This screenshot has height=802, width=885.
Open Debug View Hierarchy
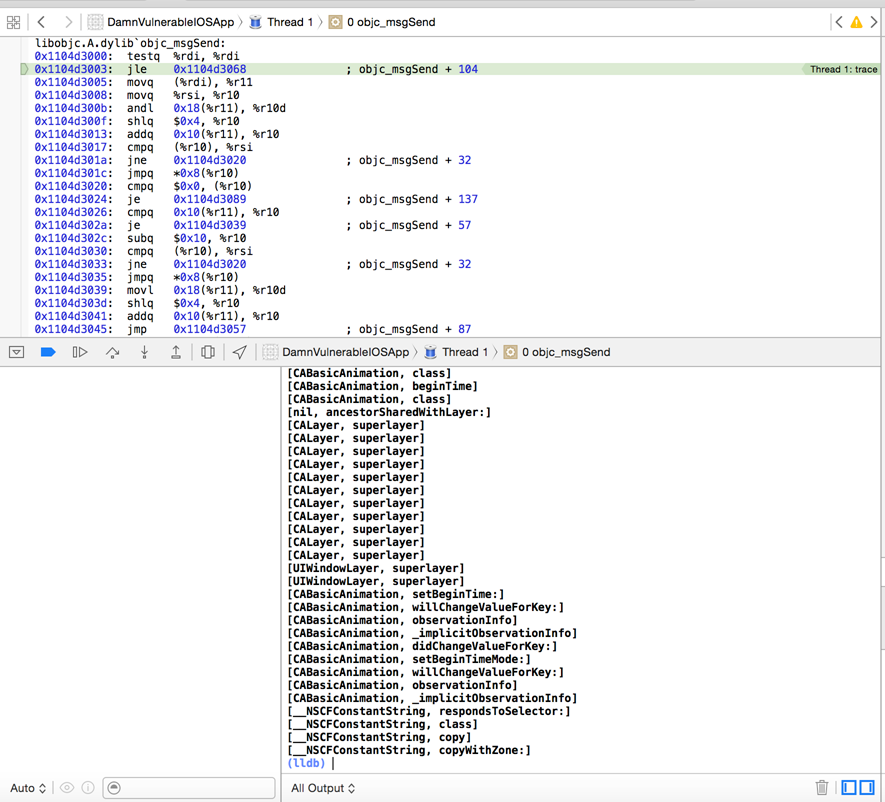coord(208,352)
